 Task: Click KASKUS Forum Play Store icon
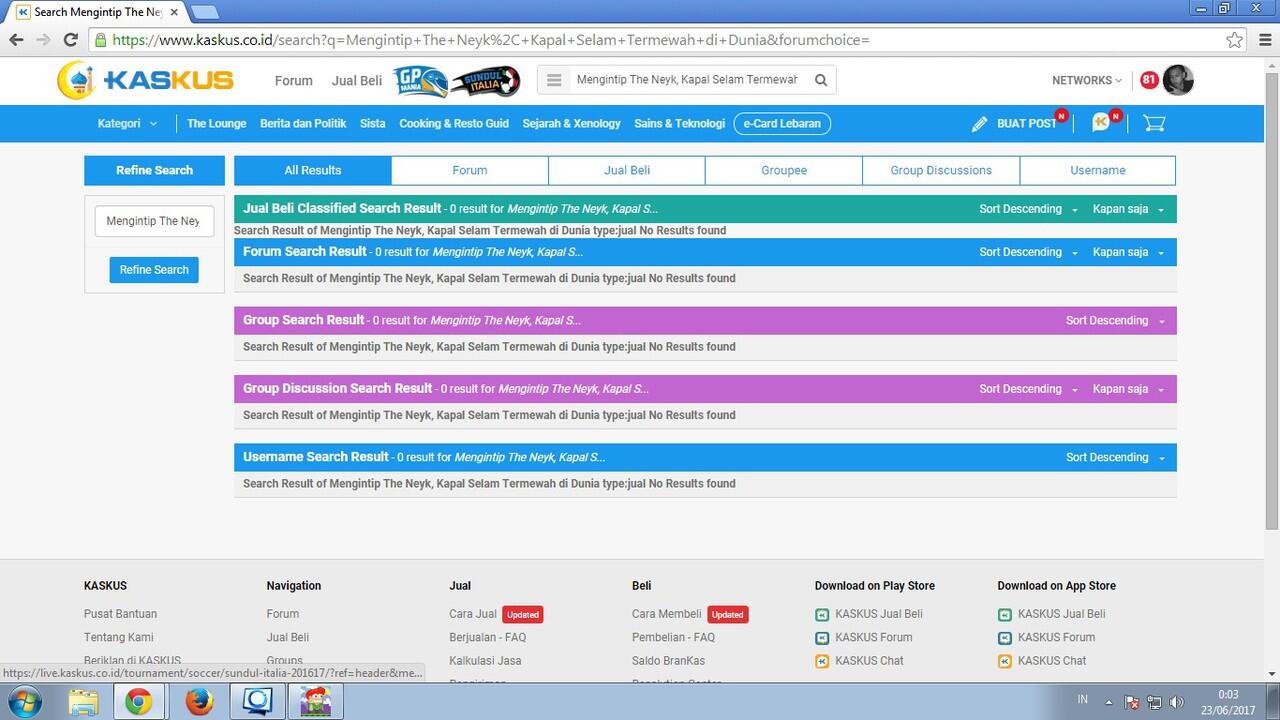[822, 638]
